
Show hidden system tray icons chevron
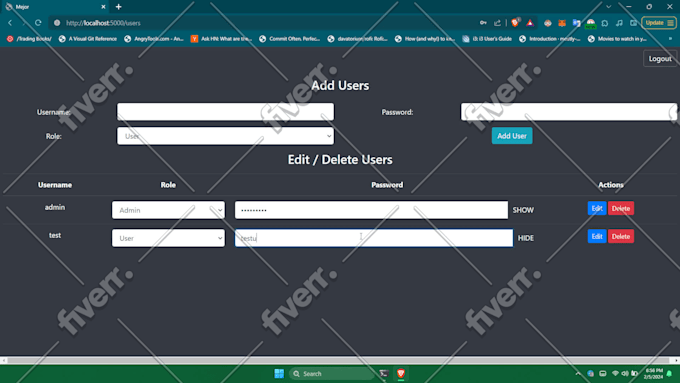[578, 373]
